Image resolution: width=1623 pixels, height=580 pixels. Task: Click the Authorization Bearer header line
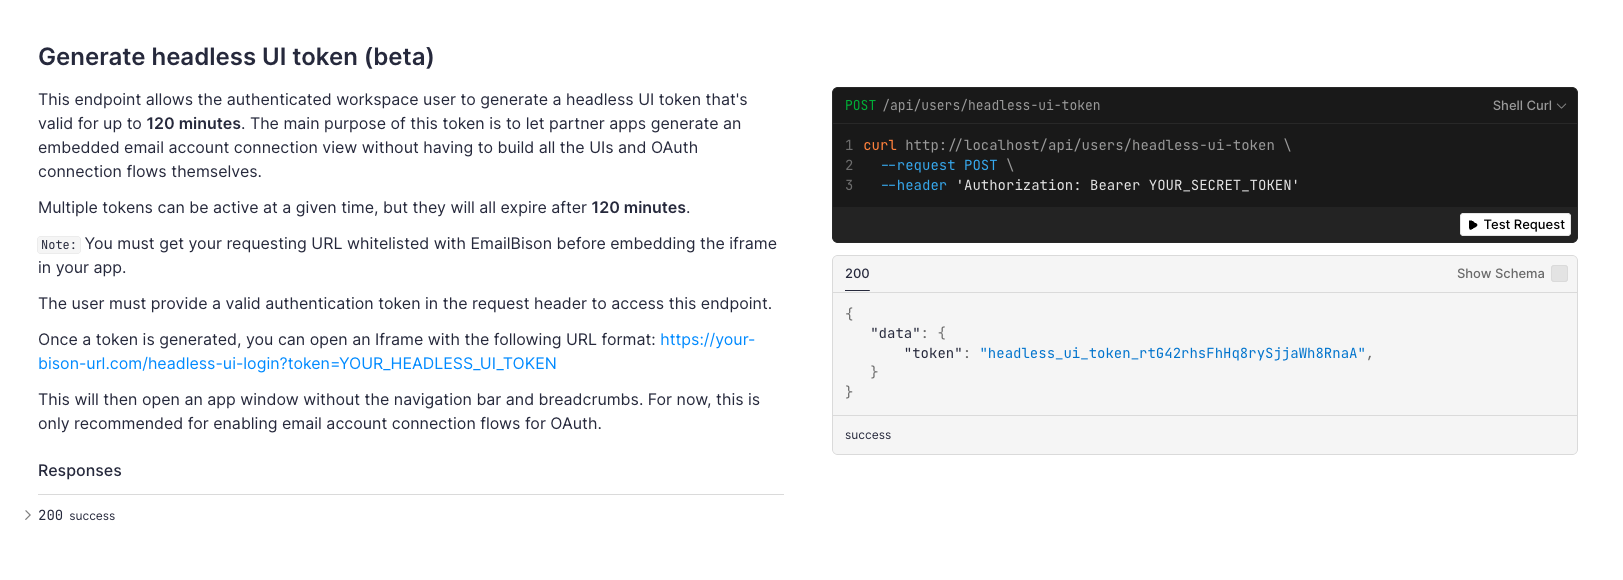point(1089,185)
